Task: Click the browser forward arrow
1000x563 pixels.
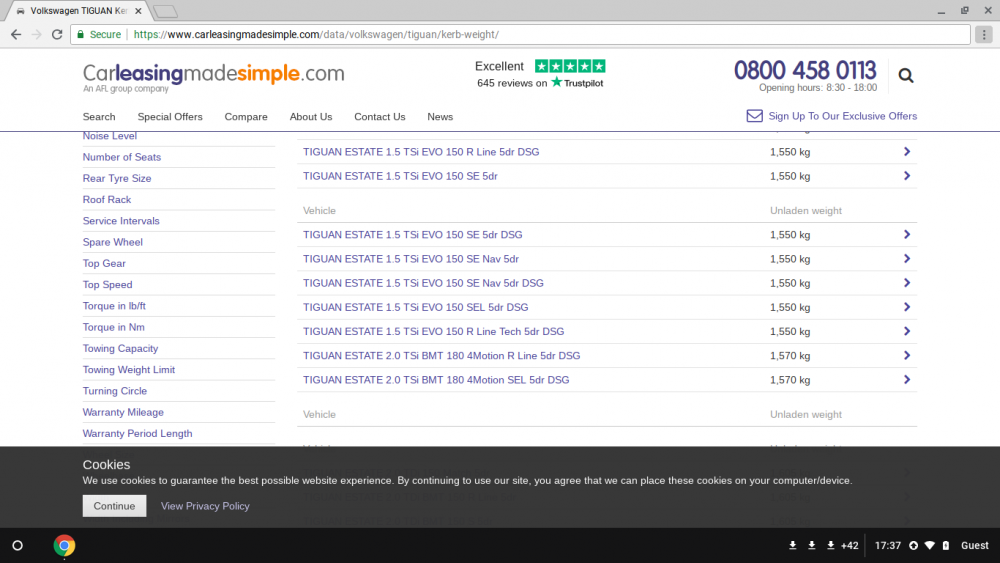Action: point(36,34)
